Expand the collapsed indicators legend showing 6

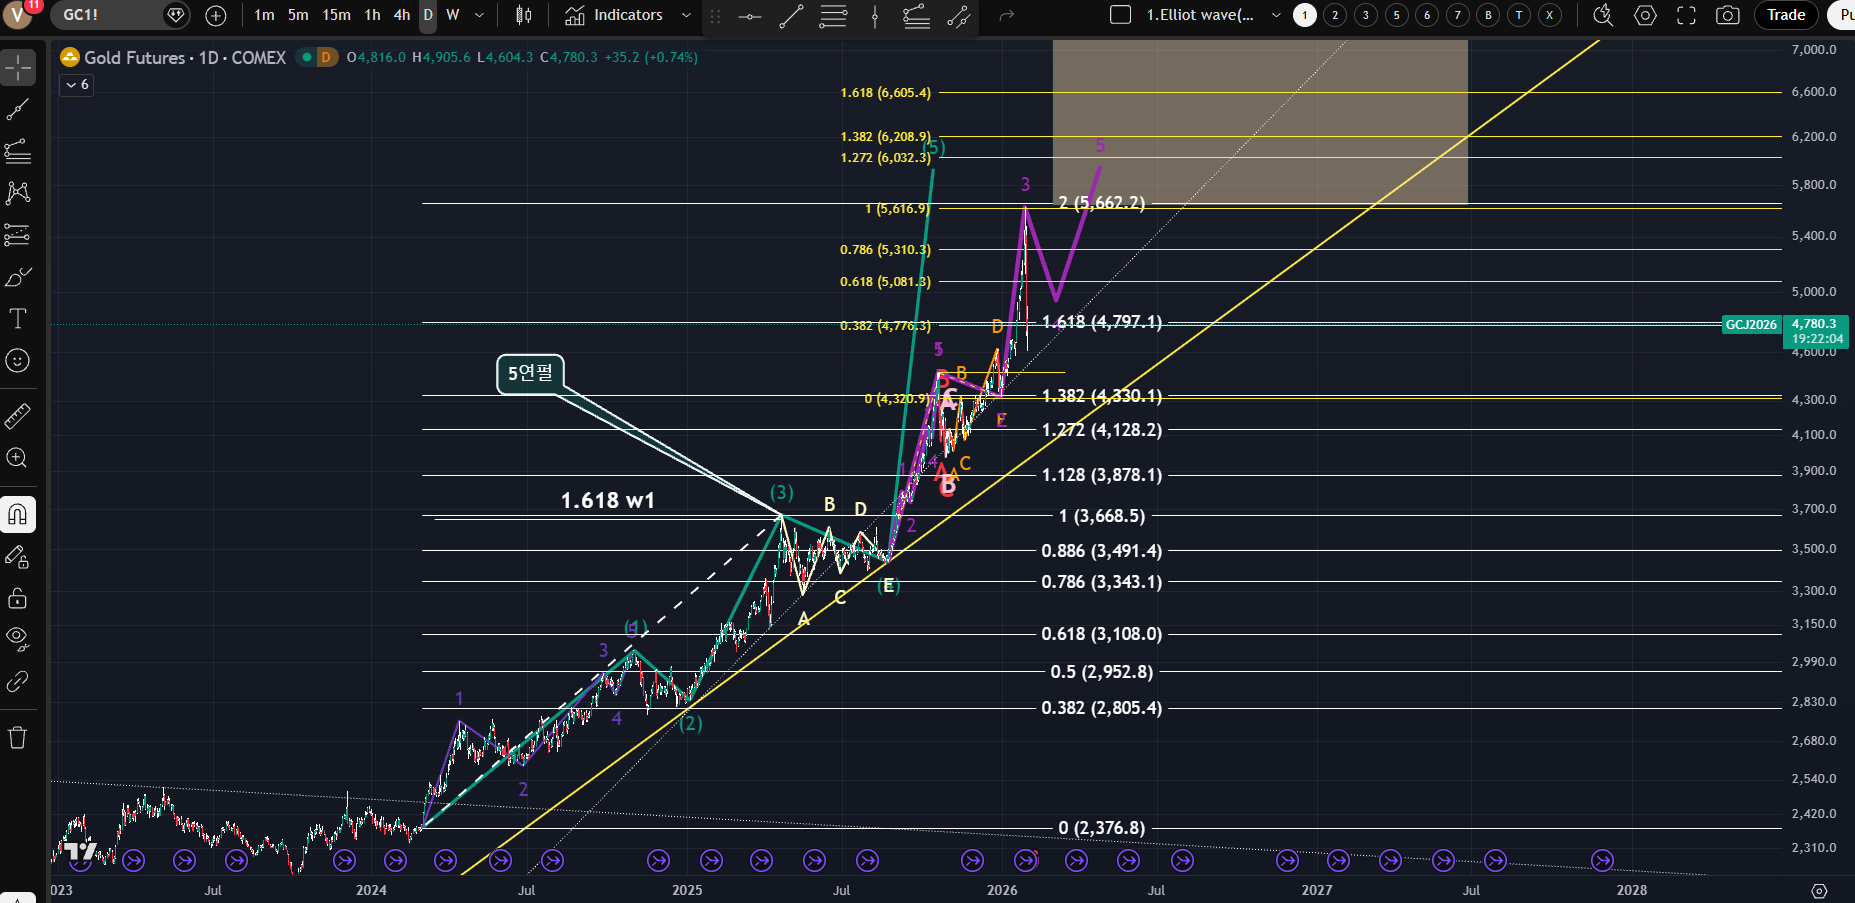77,85
